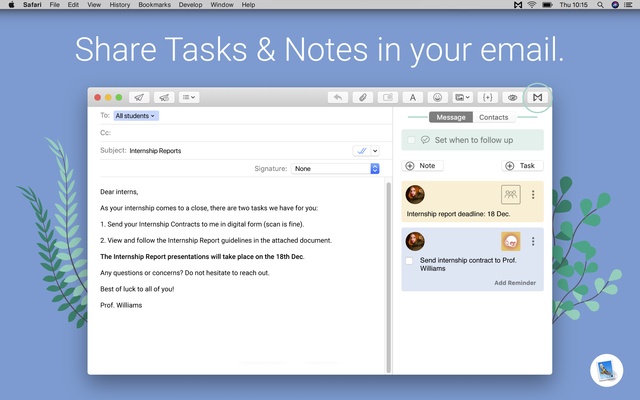640x400 pixels.
Task: Add a new Note
Action: point(422,166)
